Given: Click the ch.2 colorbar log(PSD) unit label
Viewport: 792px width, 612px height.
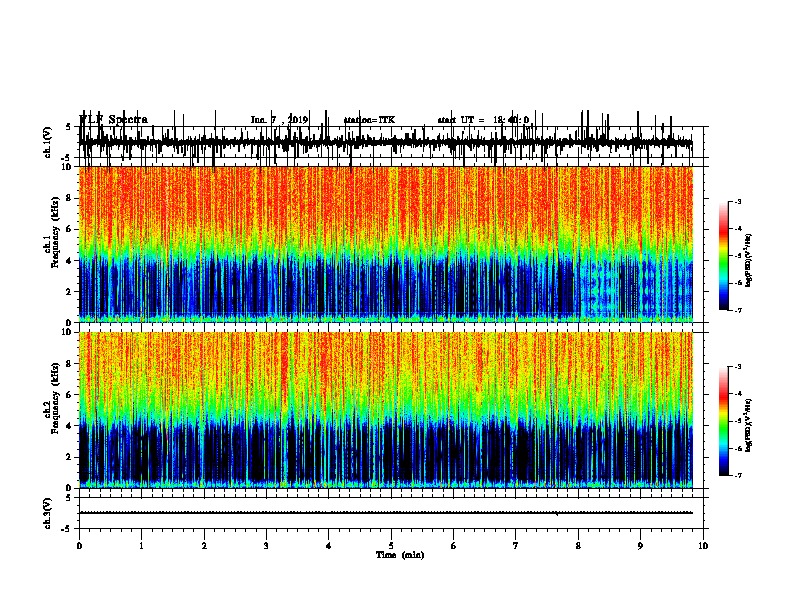Looking at the screenshot, I should click(748, 425).
